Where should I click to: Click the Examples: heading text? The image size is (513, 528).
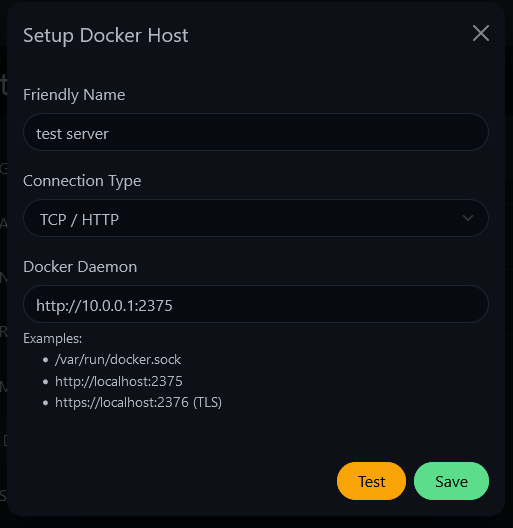[x=53, y=338]
